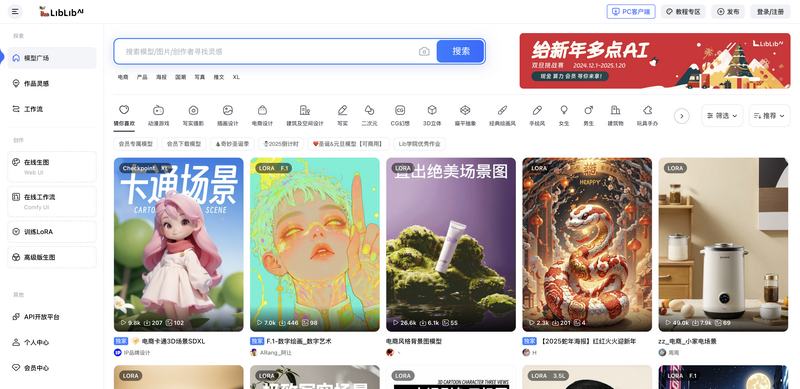Open the 卡通场景 model card image

click(179, 245)
